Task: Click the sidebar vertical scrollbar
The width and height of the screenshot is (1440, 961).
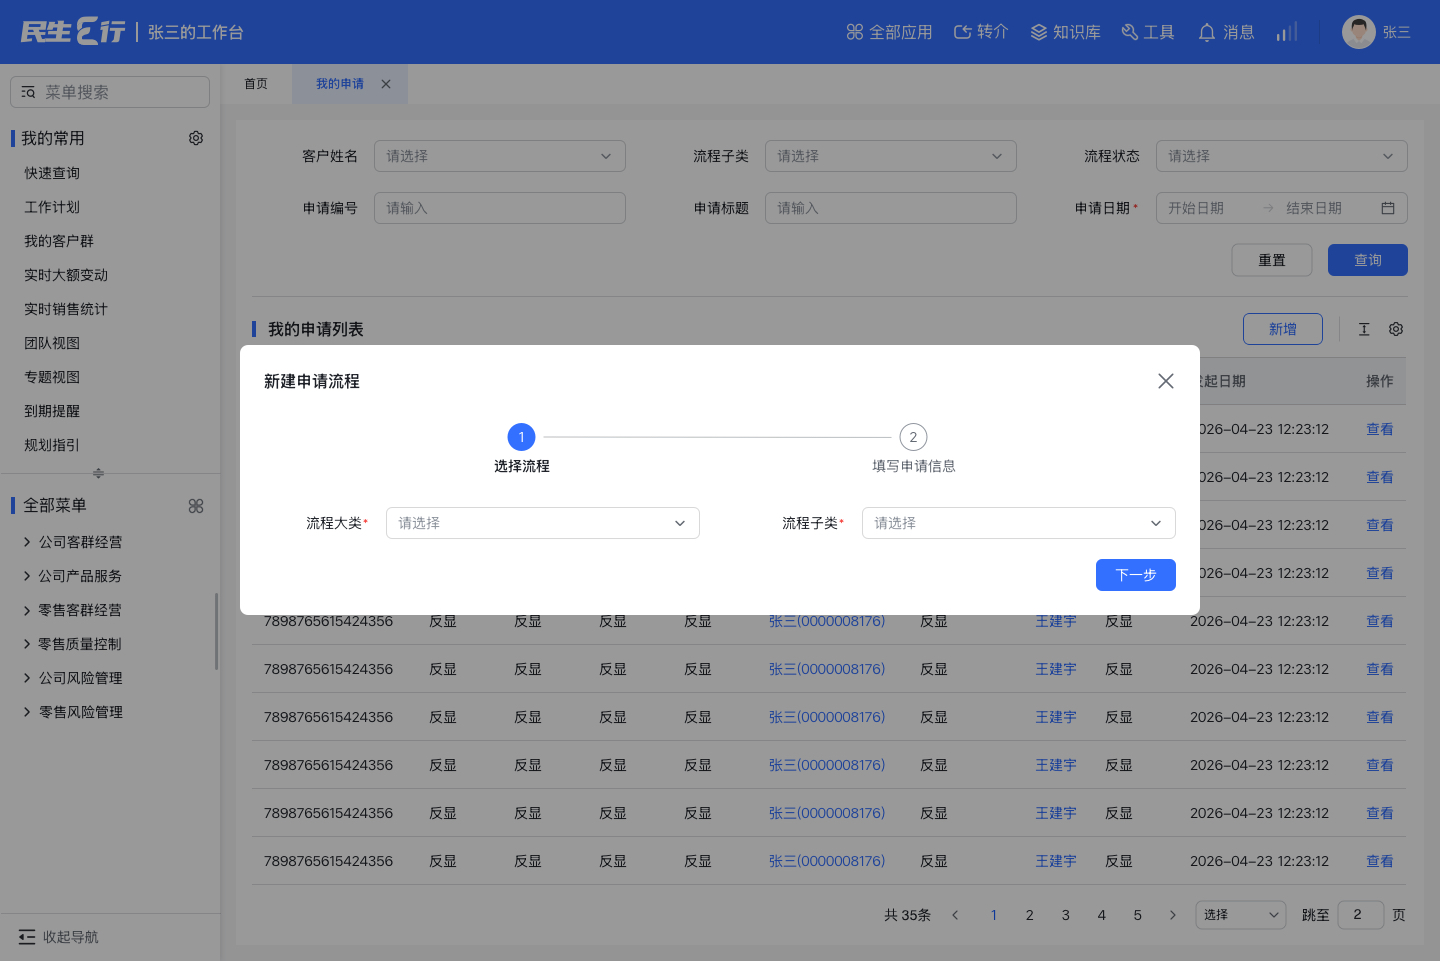Action: pos(216,631)
